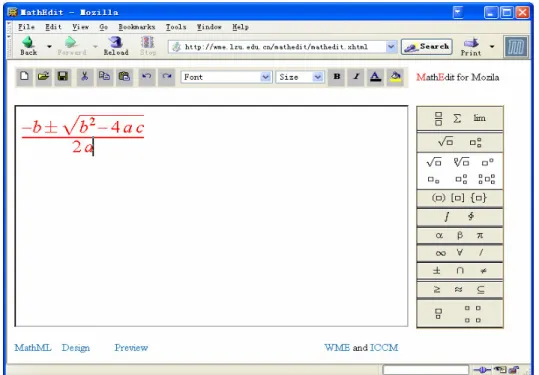Open the Window menu
The image size is (539, 375).
pos(209,27)
